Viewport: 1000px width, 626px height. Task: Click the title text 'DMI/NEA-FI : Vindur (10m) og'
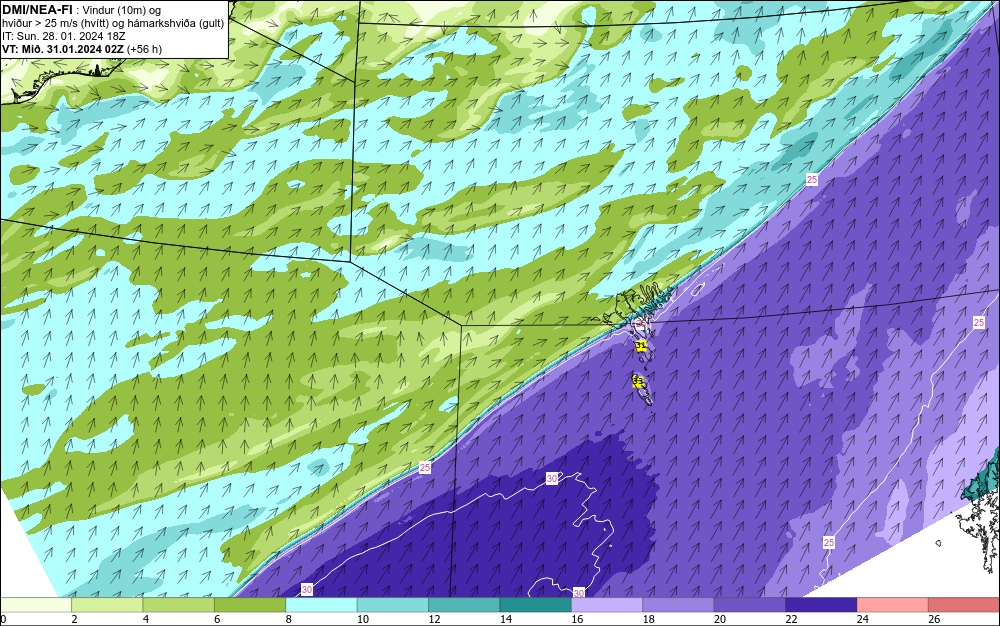[x=82, y=10]
